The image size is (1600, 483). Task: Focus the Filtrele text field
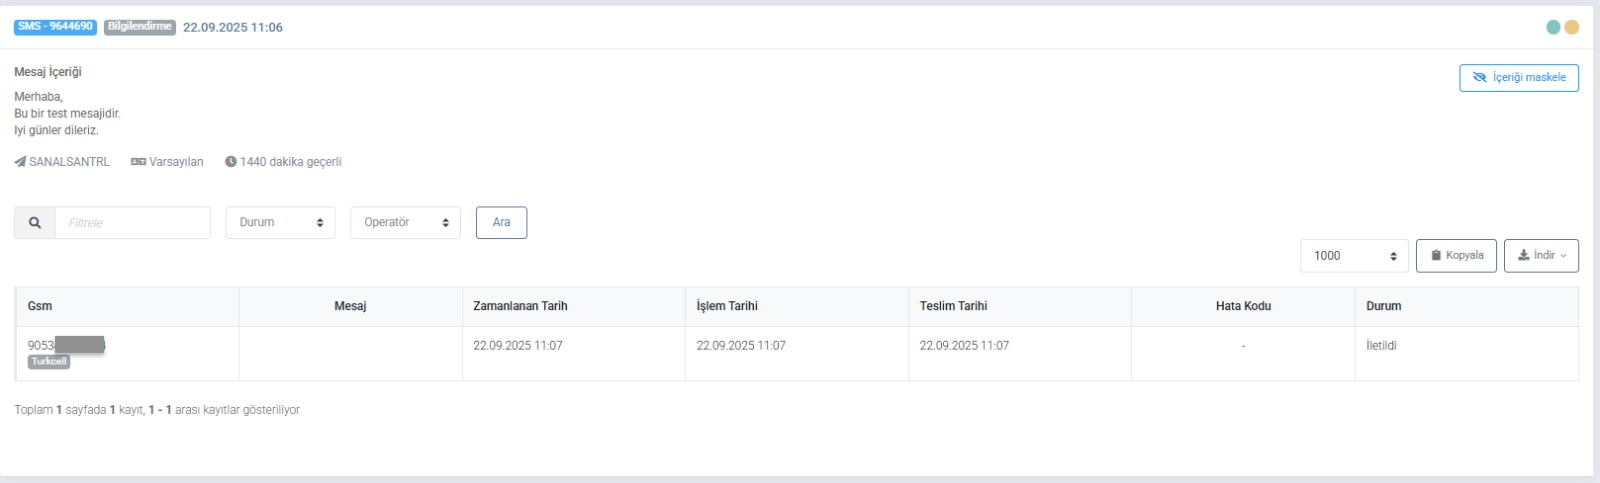coord(132,223)
